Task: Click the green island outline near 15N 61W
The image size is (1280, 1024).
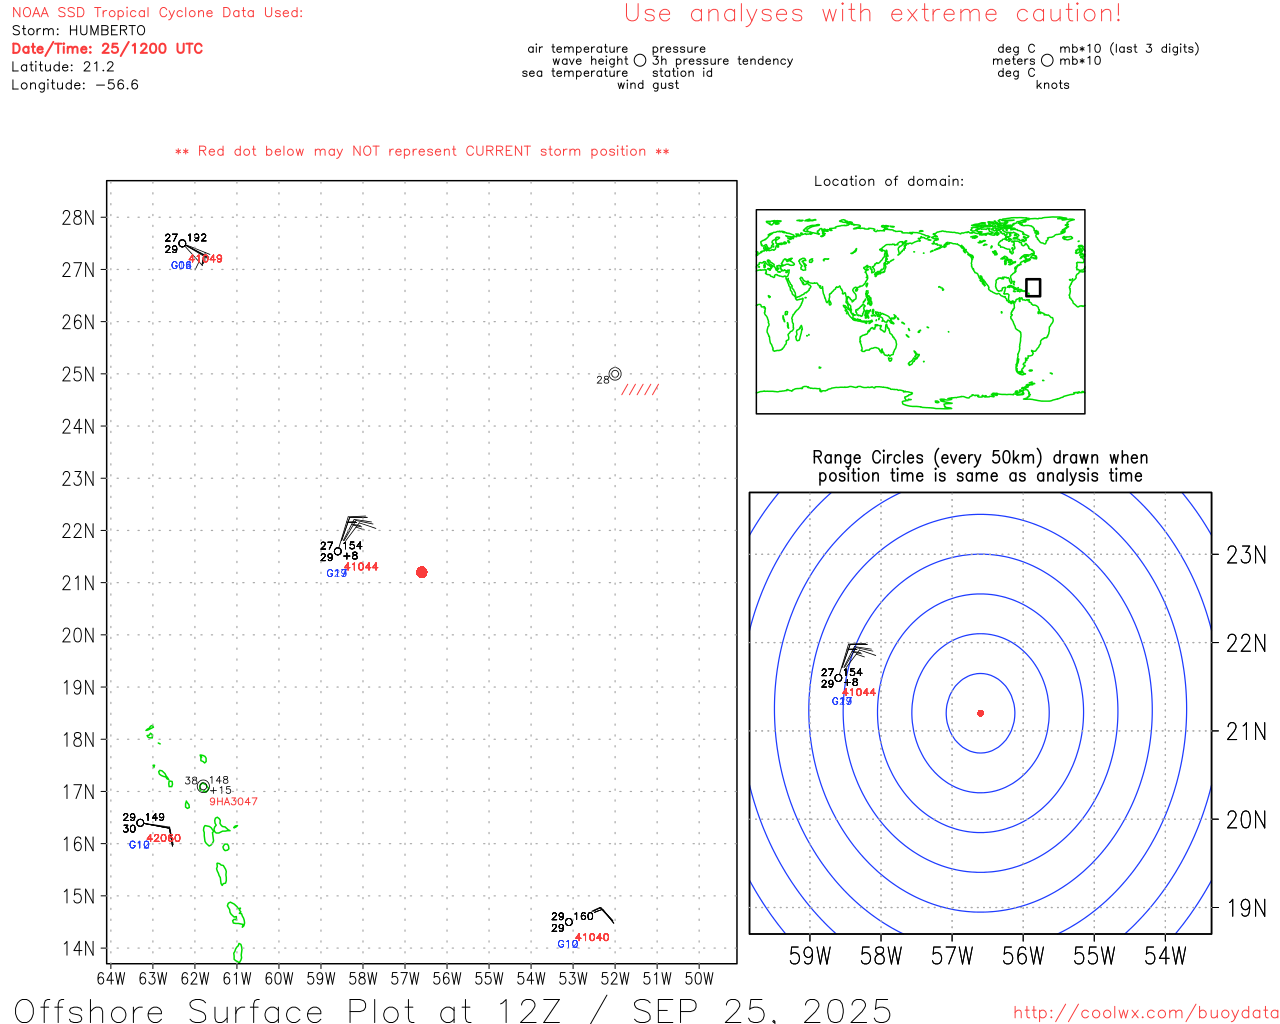Action: 236,914
